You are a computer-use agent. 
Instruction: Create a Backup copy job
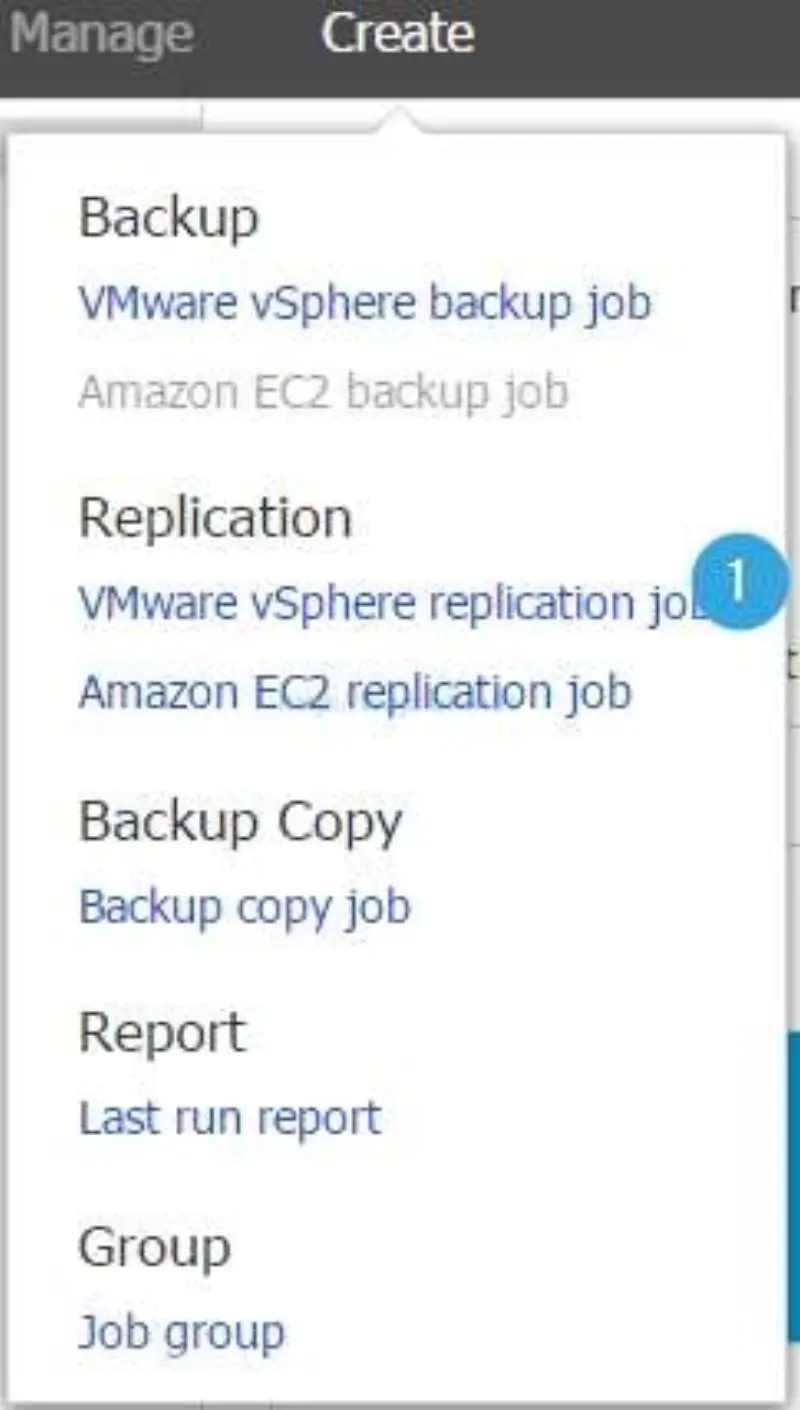click(244, 906)
